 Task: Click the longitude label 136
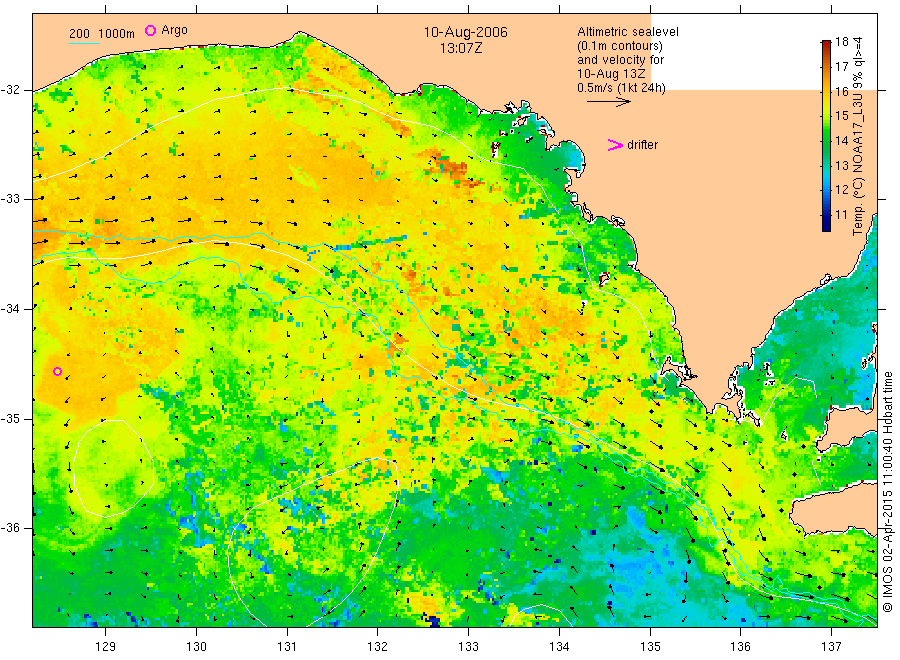(x=740, y=647)
